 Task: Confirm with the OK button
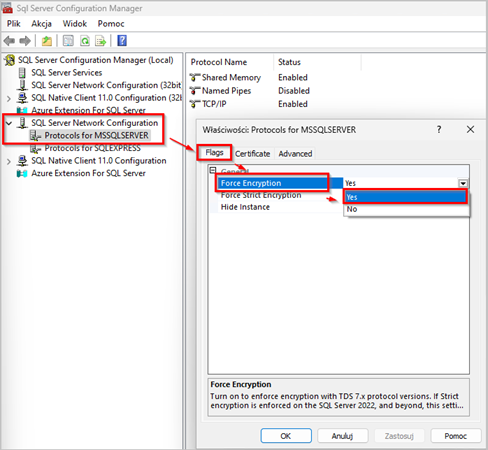[x=286, y=436]
